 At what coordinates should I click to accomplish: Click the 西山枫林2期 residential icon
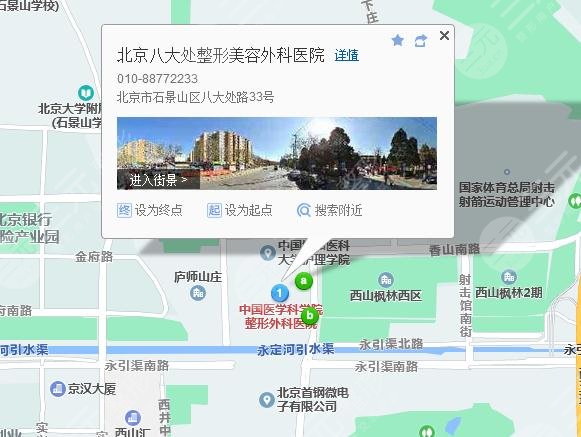coord(509,277)
